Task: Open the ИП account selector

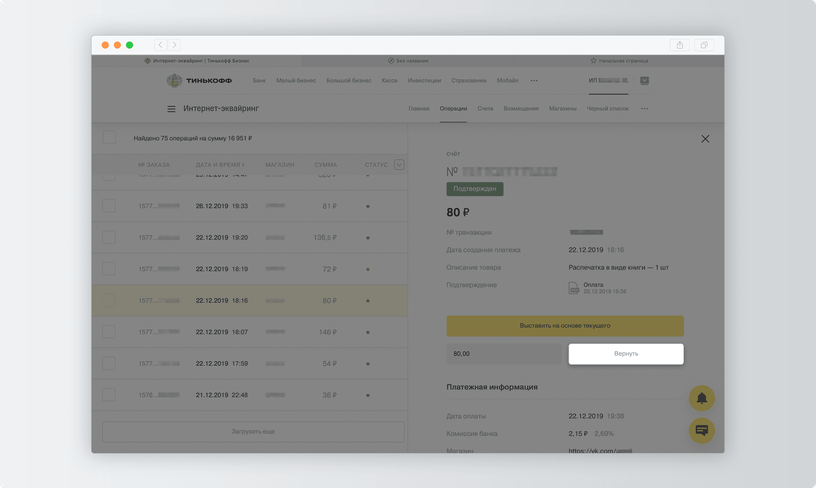Action: pyautogui.click(x=608, y=81)
